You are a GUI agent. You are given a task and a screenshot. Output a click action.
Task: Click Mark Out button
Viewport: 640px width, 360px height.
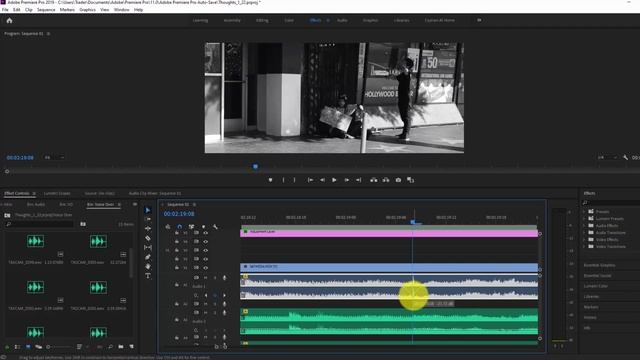294,180
